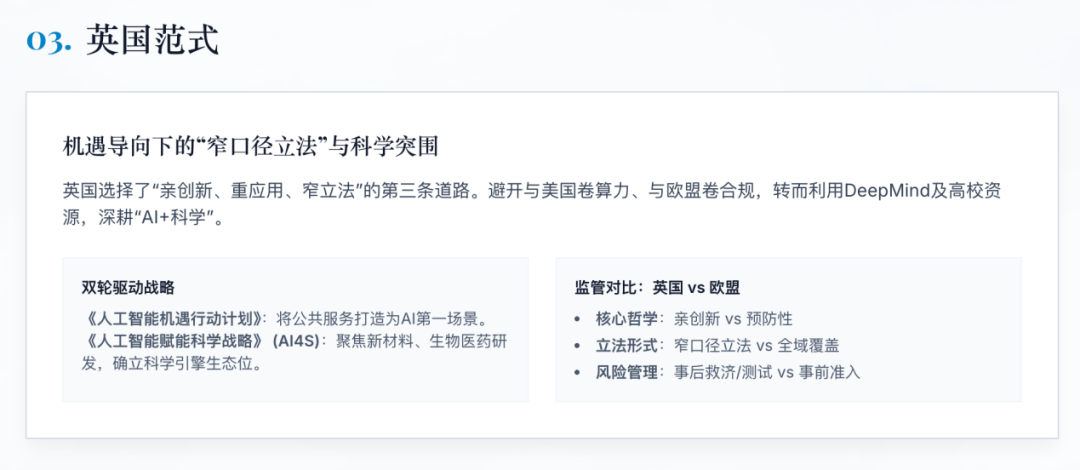This screenshot has width=1080, height=470.
Task: Click the 立法形式 bullet label
Action: tap(627, 345)
